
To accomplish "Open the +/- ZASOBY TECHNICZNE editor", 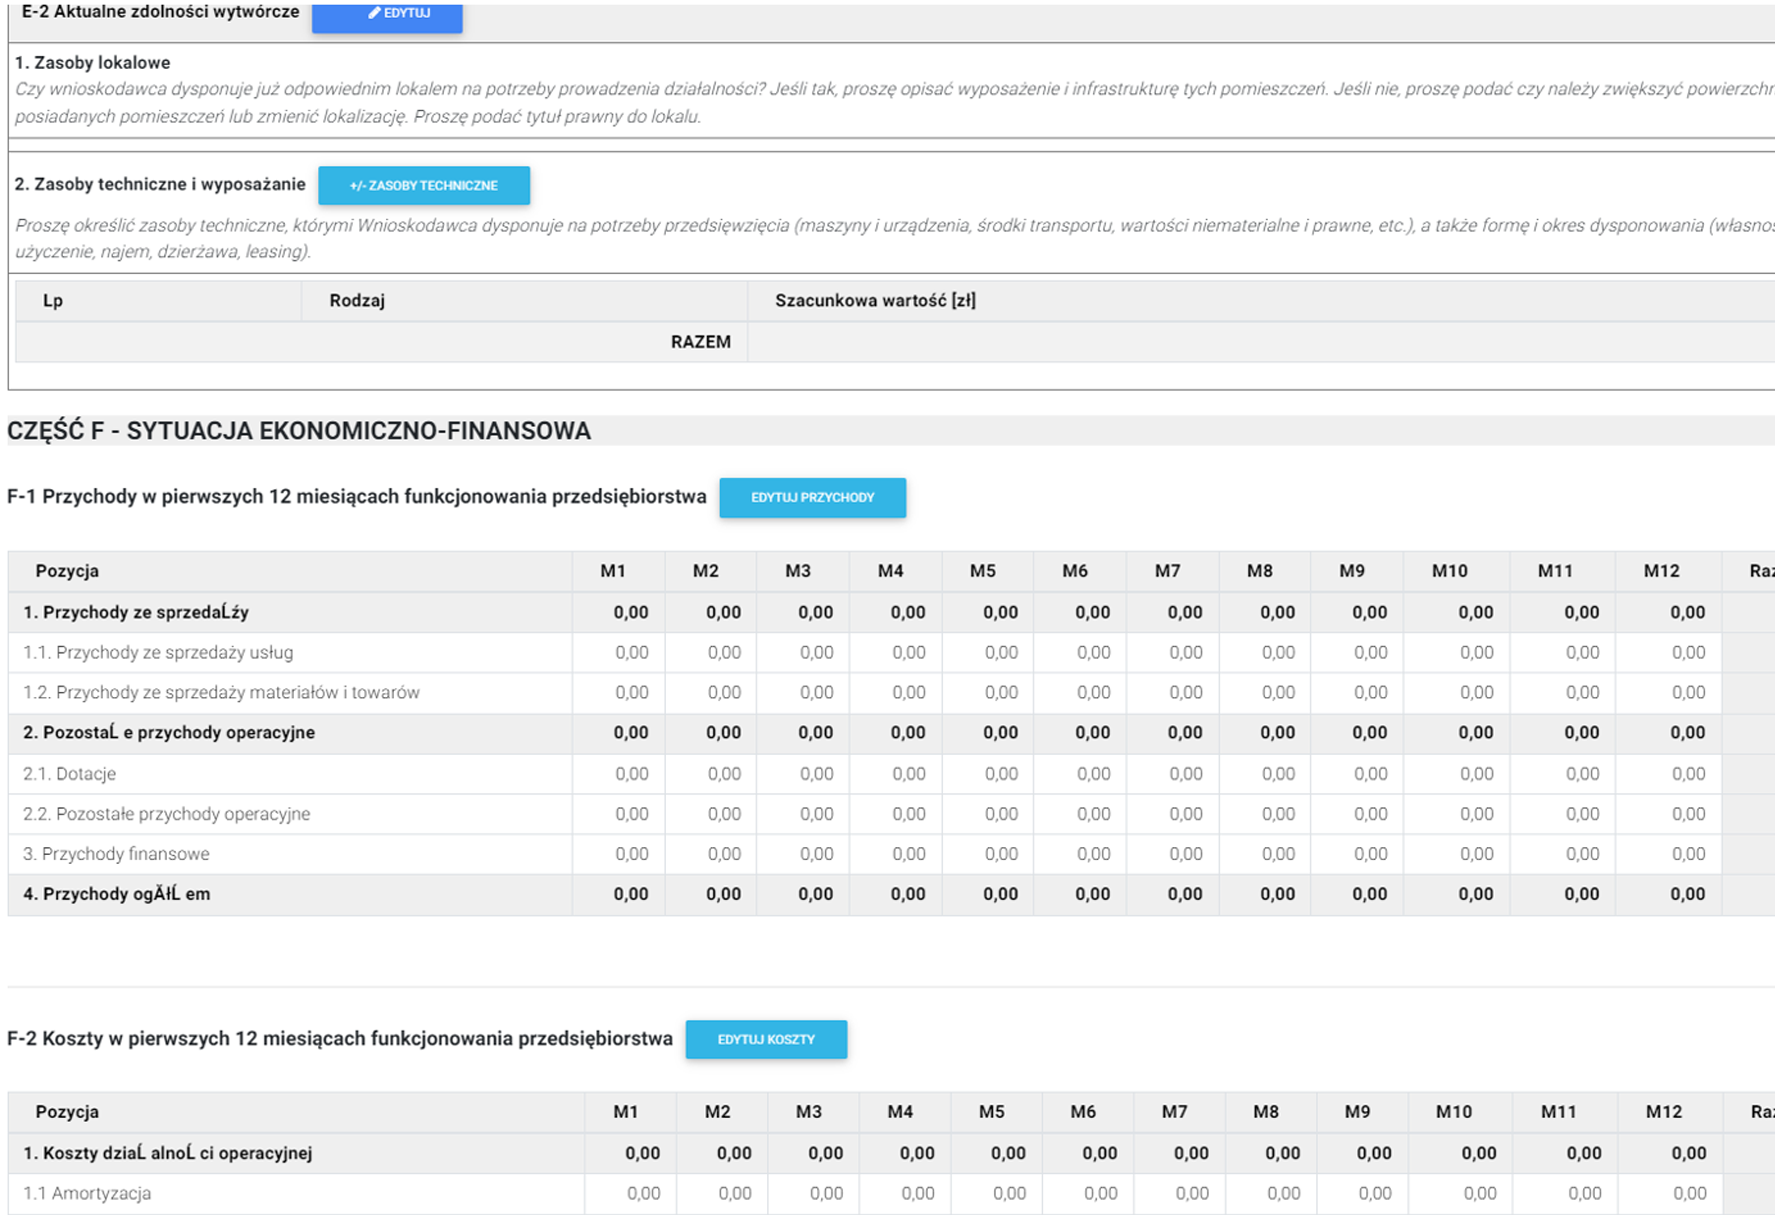I will pos(423,185).
